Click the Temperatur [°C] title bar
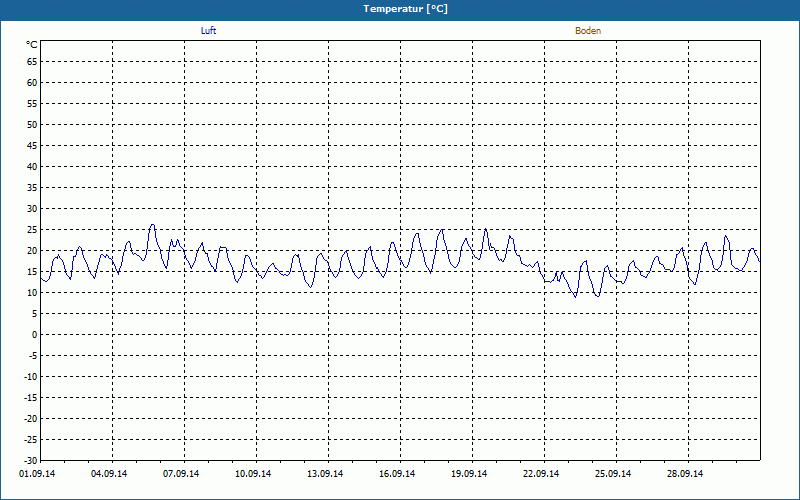Screen dimensions: 800x500 point(400,9)
